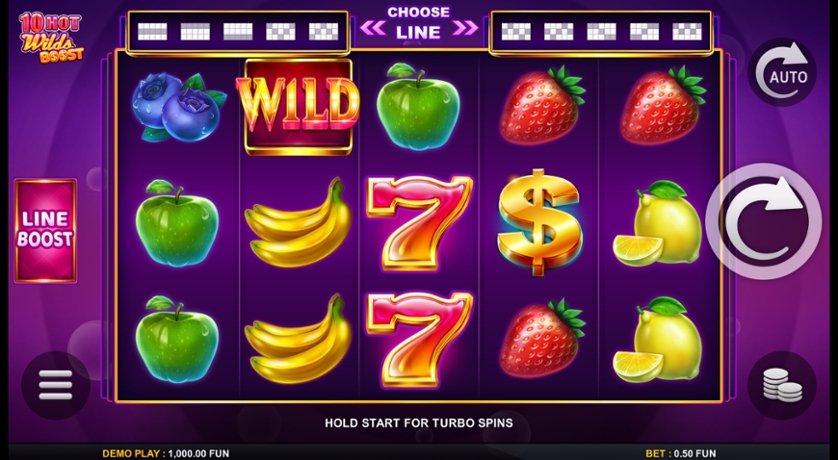Click the 10 Hot Wilds Boost logo
This screenshot has width=838, height=460.
click(x=51, y=37)
